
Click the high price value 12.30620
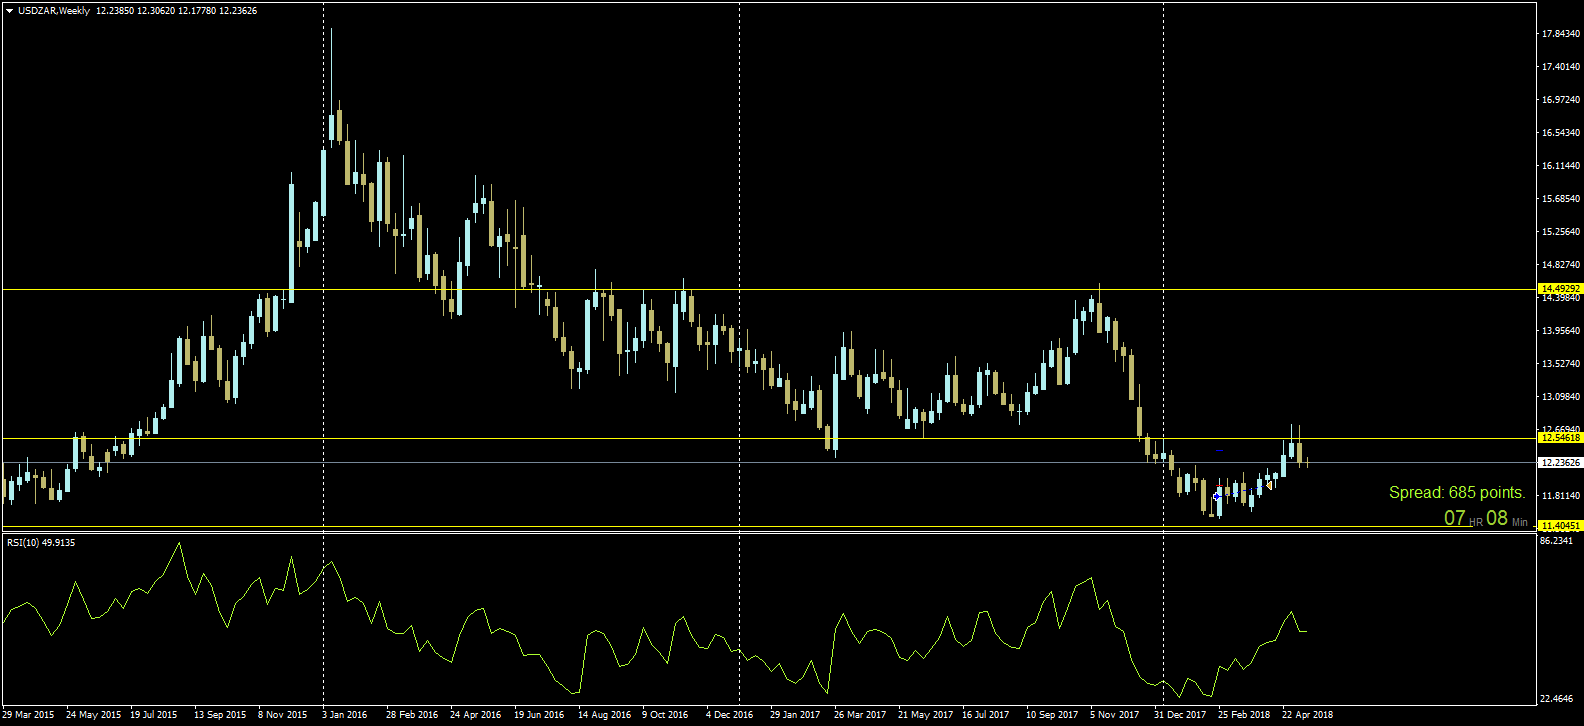[x=156, y=11]
